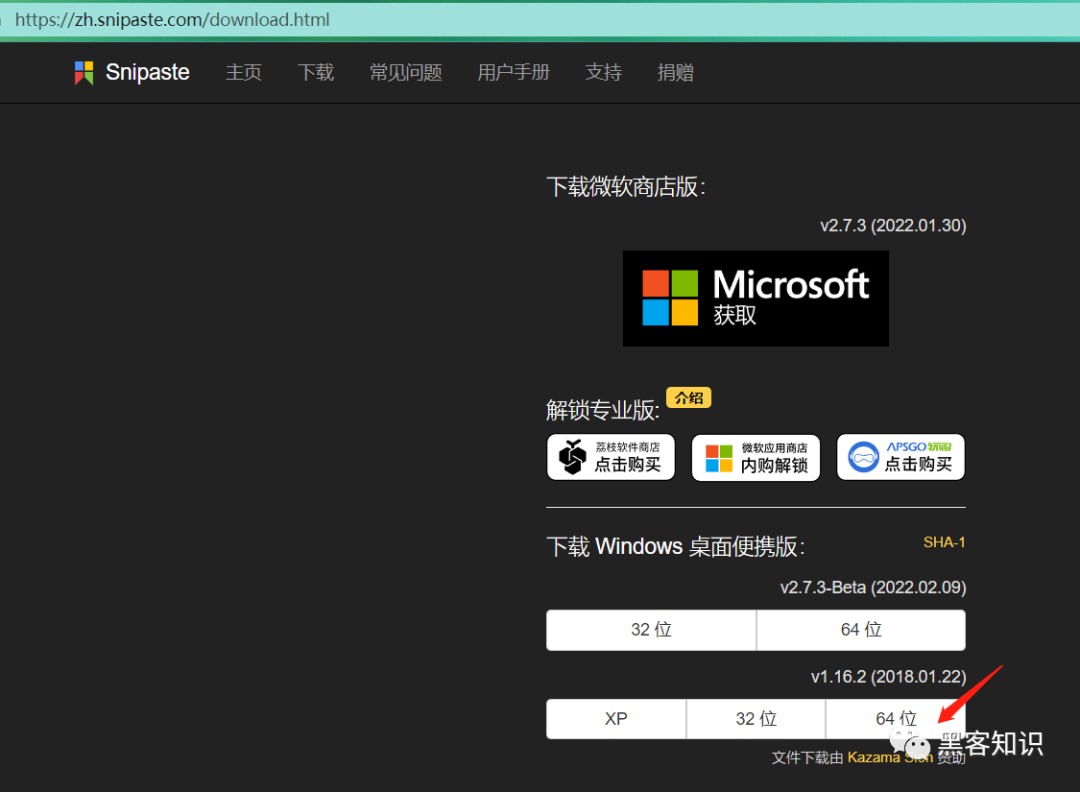This screenshot has height=792, width=1080.
Task: Buy via 荔枝软件商店 点击购买 button
Action: point(611,457)
